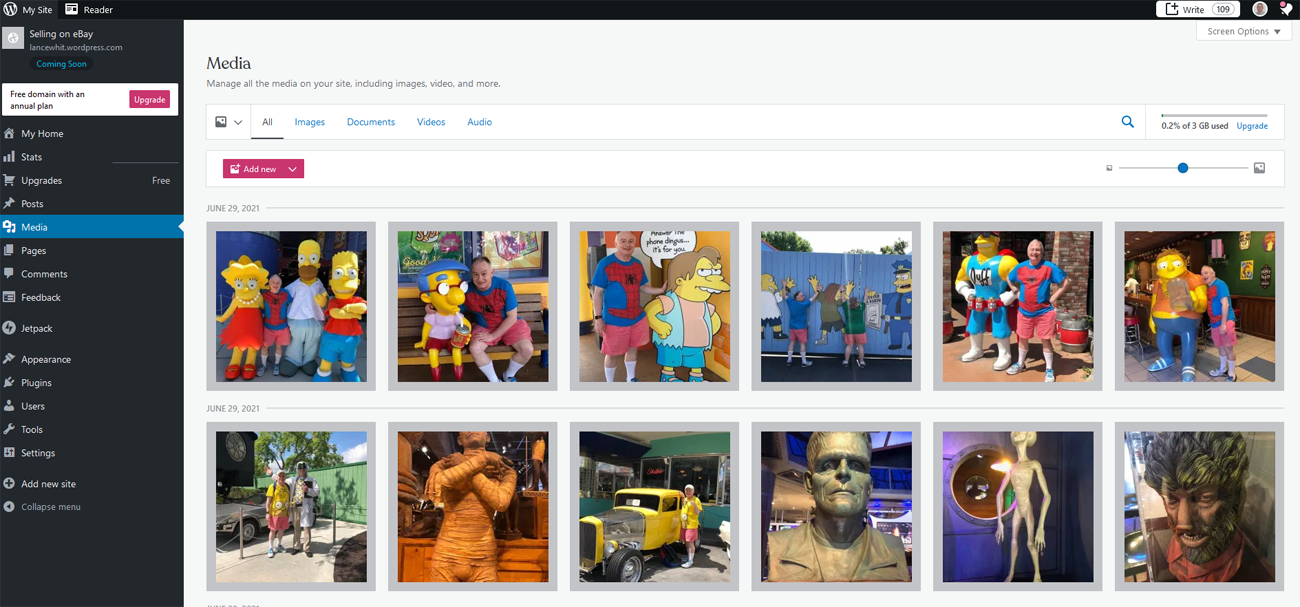Click the 109 drafts count badge

pos(1223,9)
